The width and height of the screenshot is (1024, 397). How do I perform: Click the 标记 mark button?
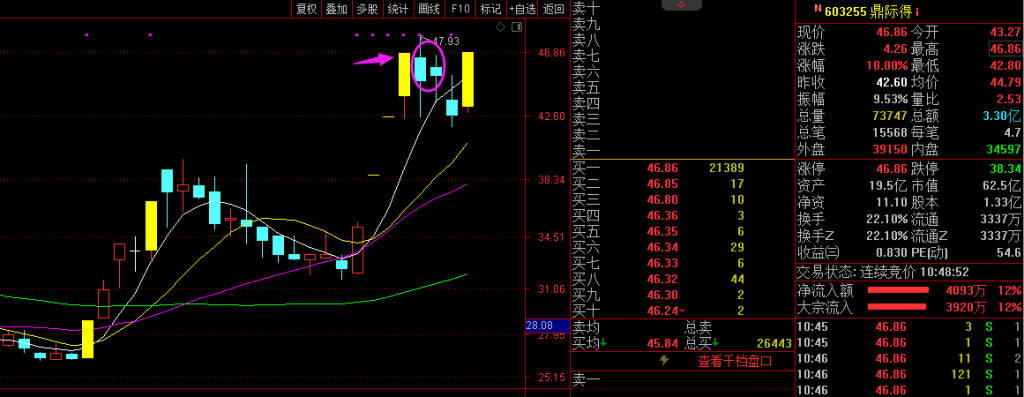490,8
